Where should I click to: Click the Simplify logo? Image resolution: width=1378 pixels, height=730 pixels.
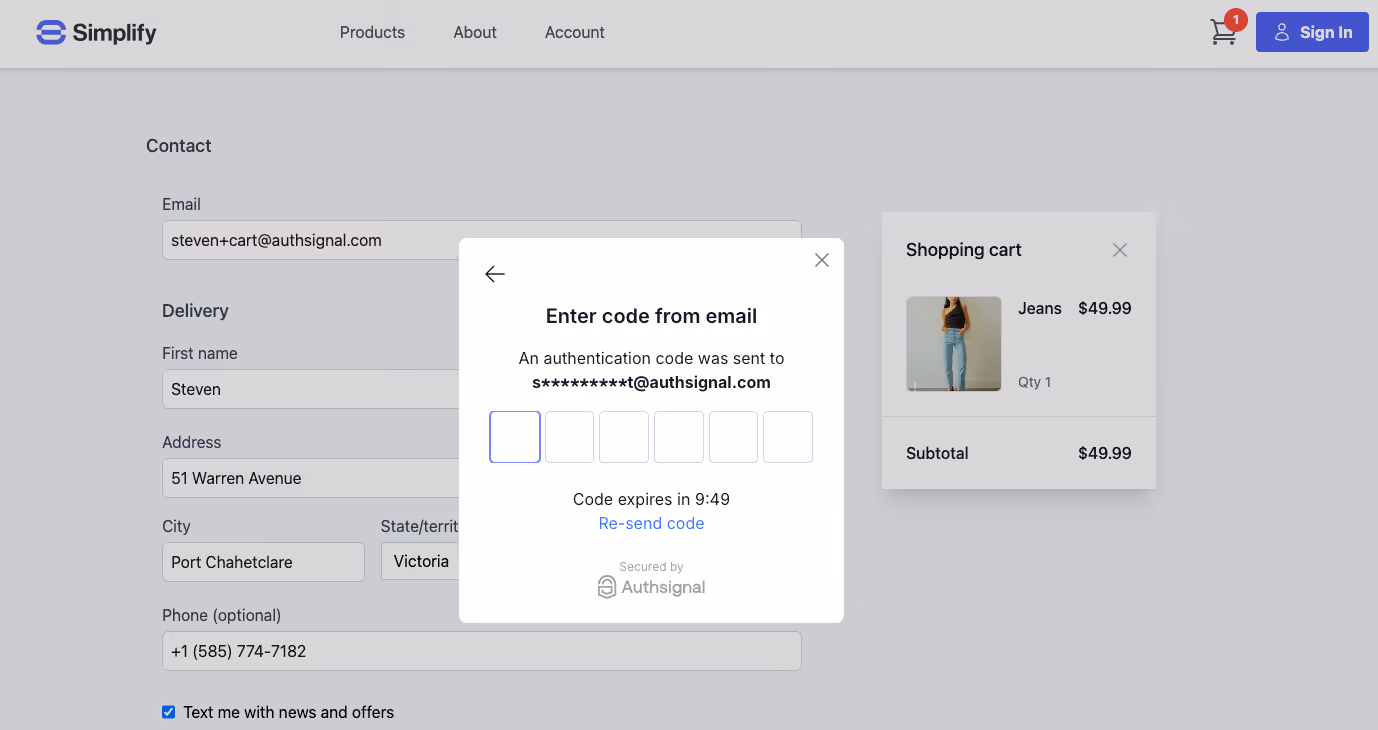tap(96, 33)
